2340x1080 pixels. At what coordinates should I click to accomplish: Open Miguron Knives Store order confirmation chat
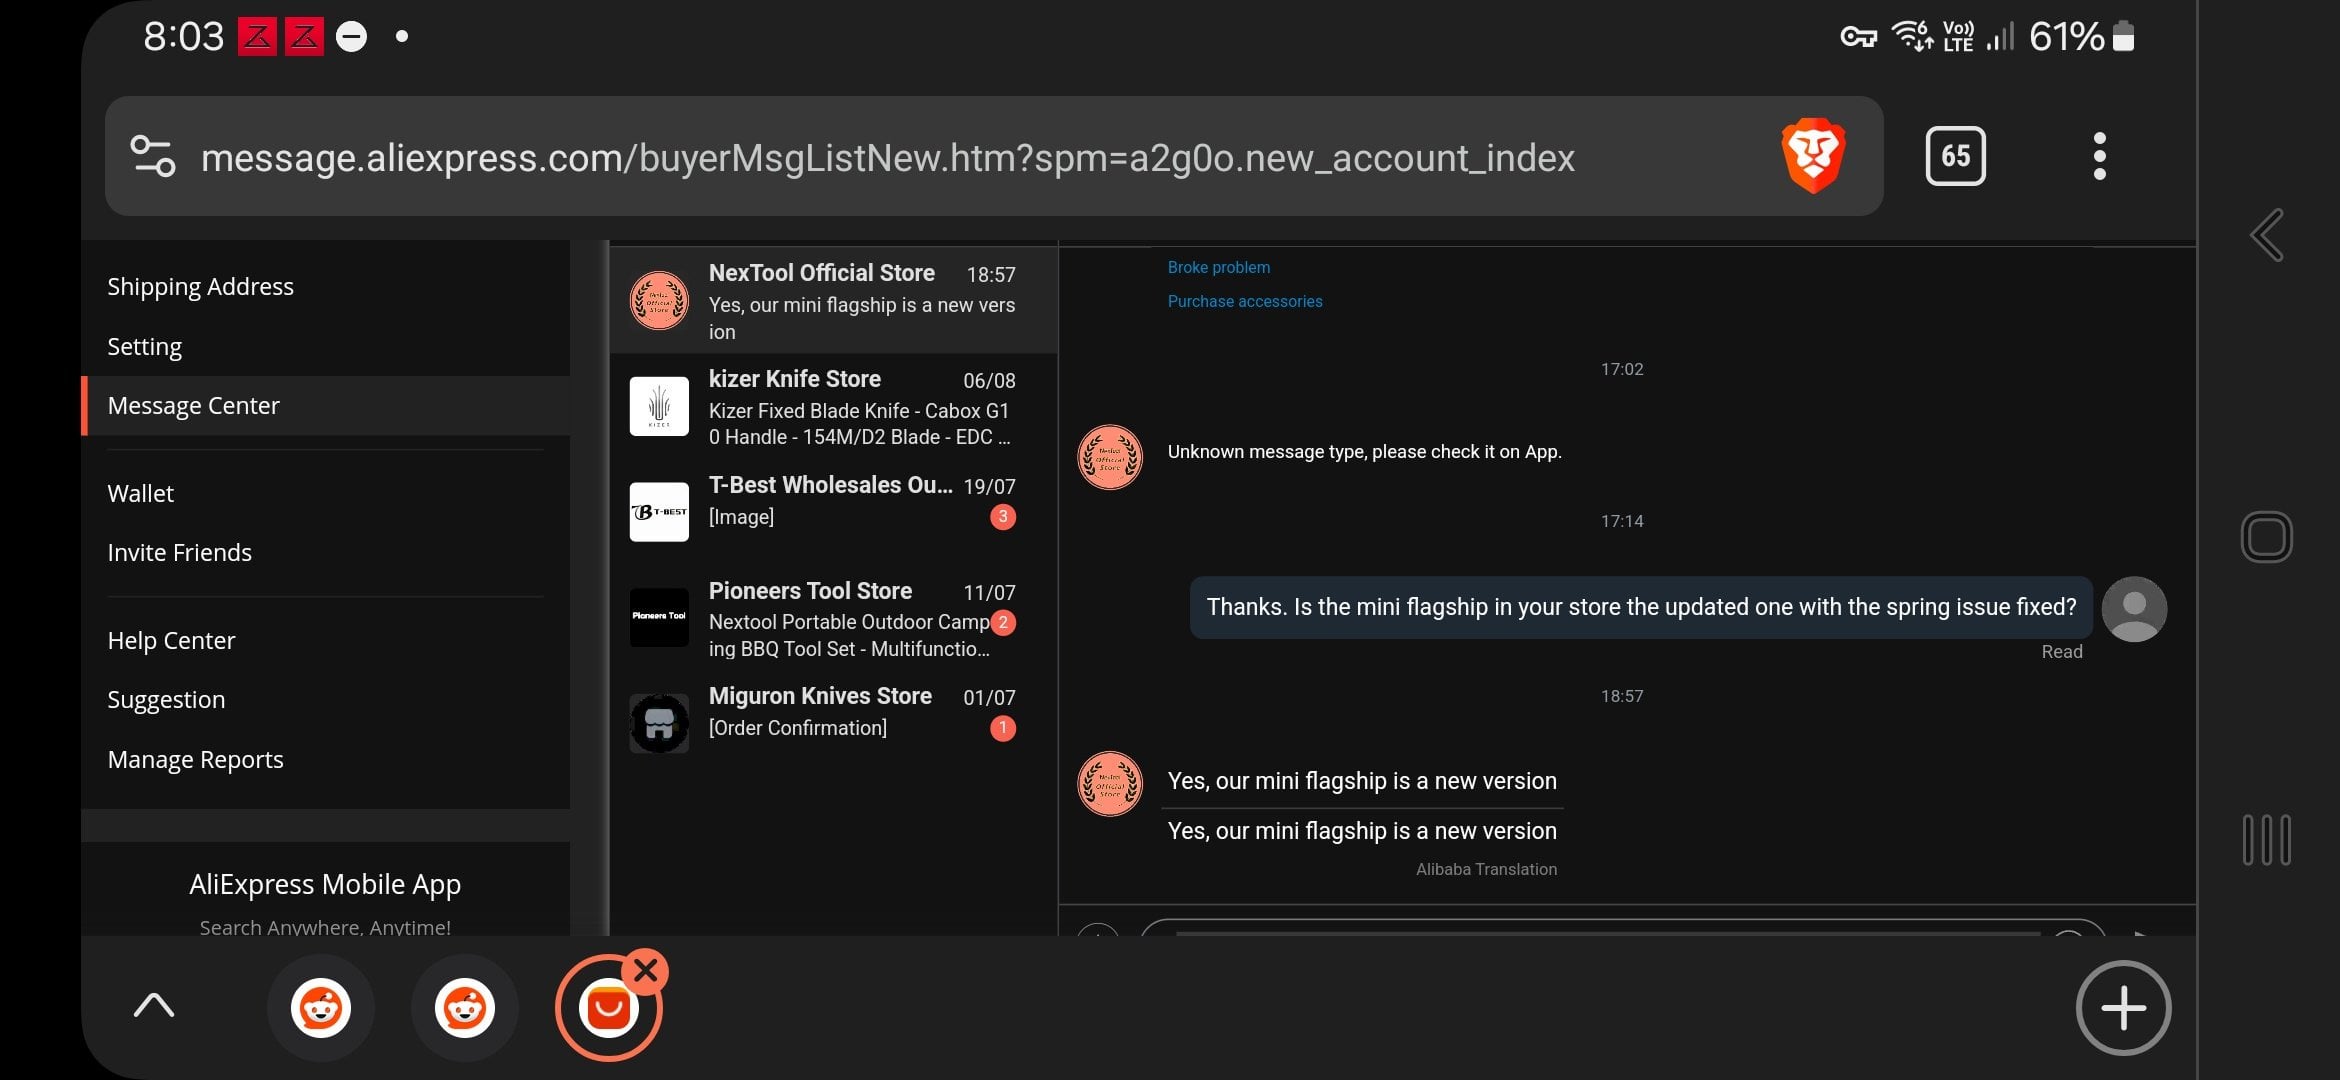[x=832, y=712]
